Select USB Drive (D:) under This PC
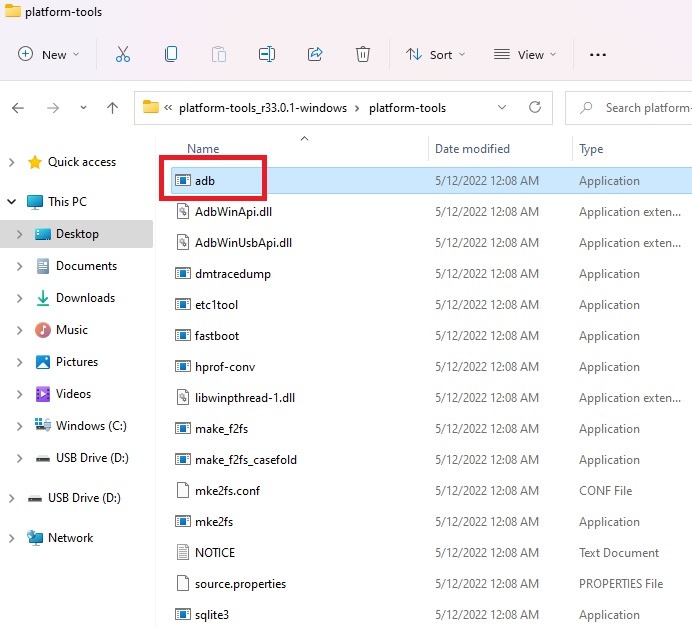Screen dimensions: 692x628 click(x=92, y=458)
